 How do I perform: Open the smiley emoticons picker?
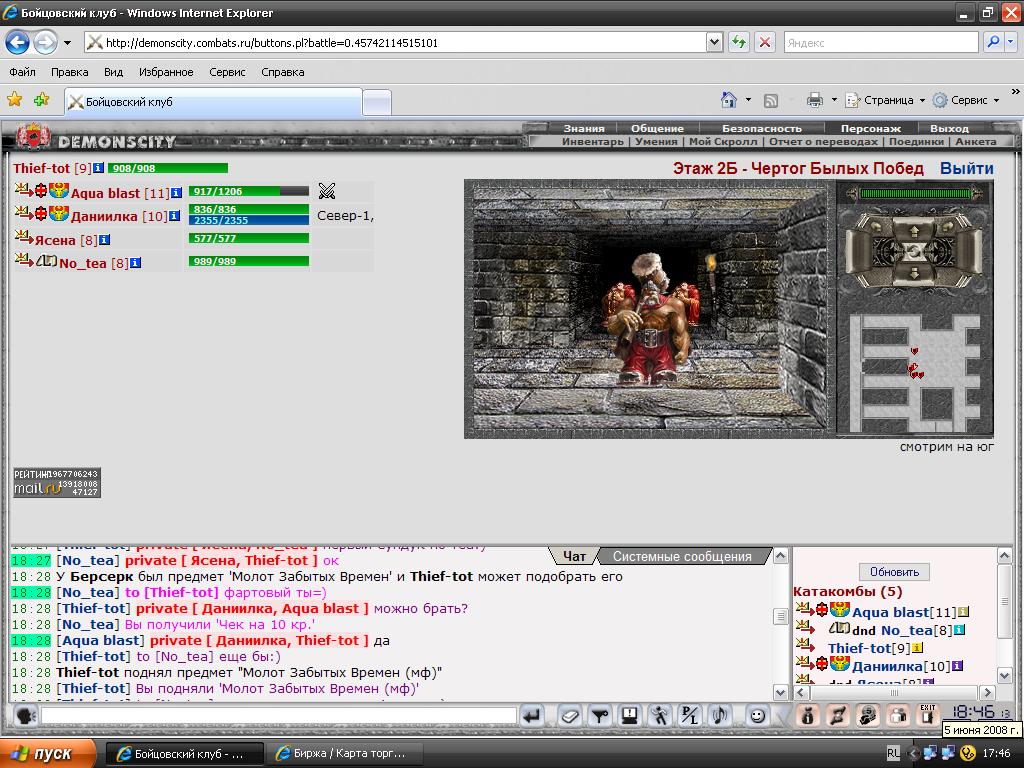[x=757, y=716]
